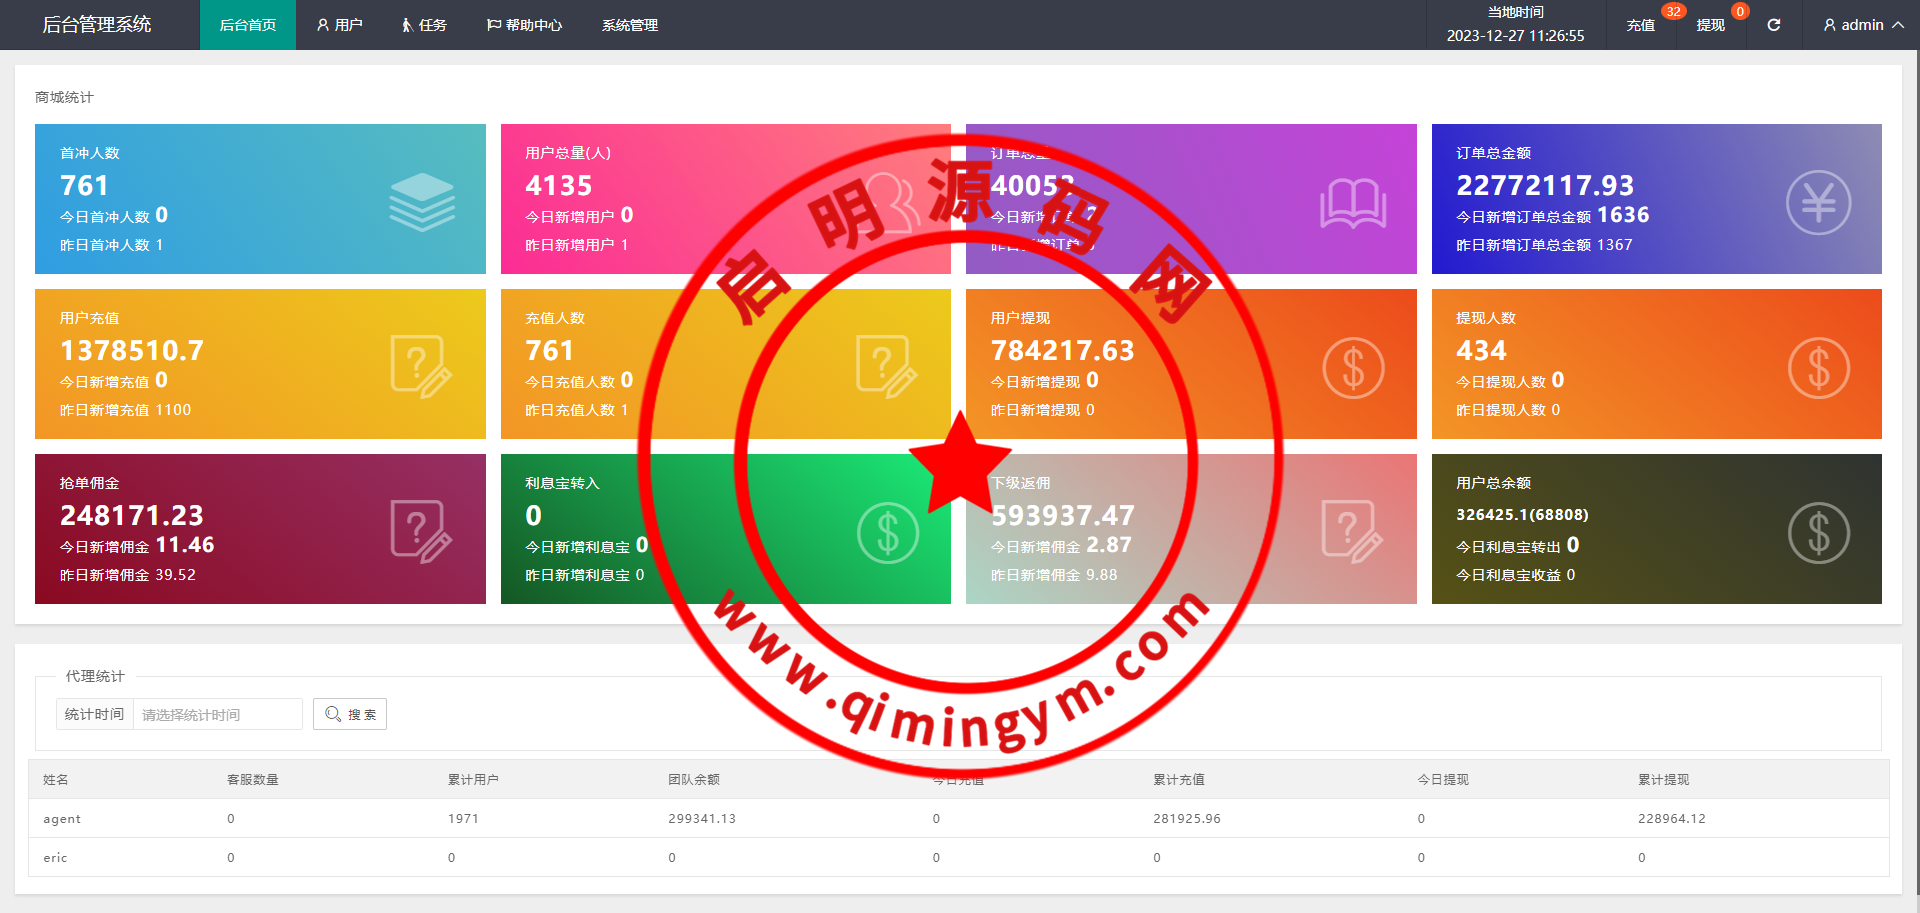
Task: Open the 系统管理 menu
Action: point(629,25)
